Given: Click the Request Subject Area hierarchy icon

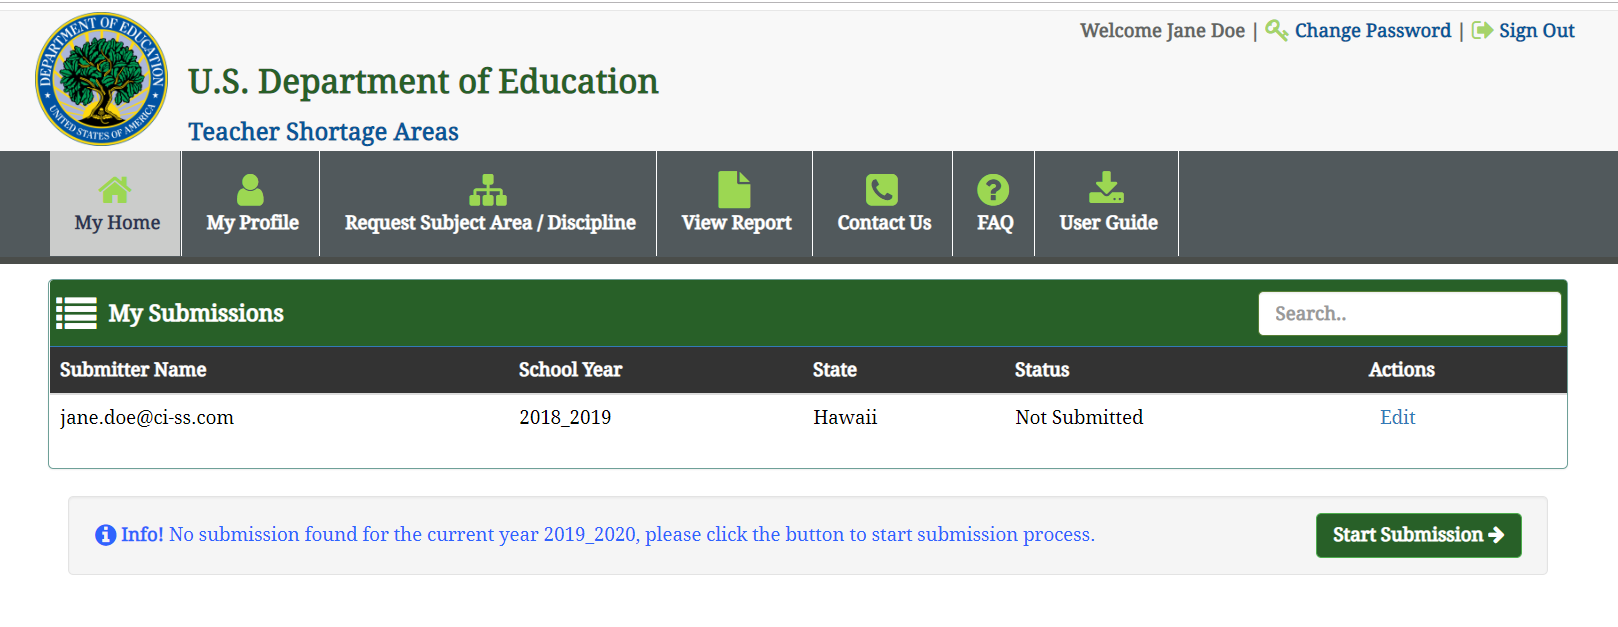Looking at the screenshot, I should pos(488,190).
